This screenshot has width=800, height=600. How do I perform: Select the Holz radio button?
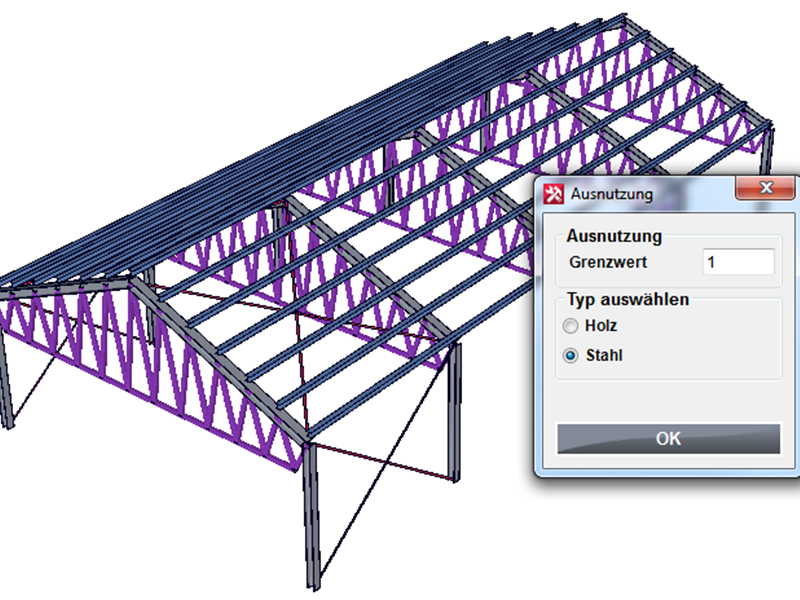(x=570, y=326)
